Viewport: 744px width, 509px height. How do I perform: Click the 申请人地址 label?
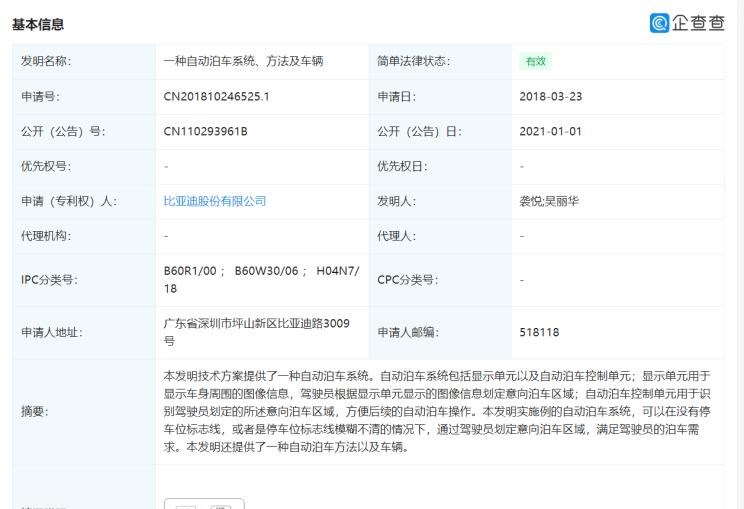(52, 332)
